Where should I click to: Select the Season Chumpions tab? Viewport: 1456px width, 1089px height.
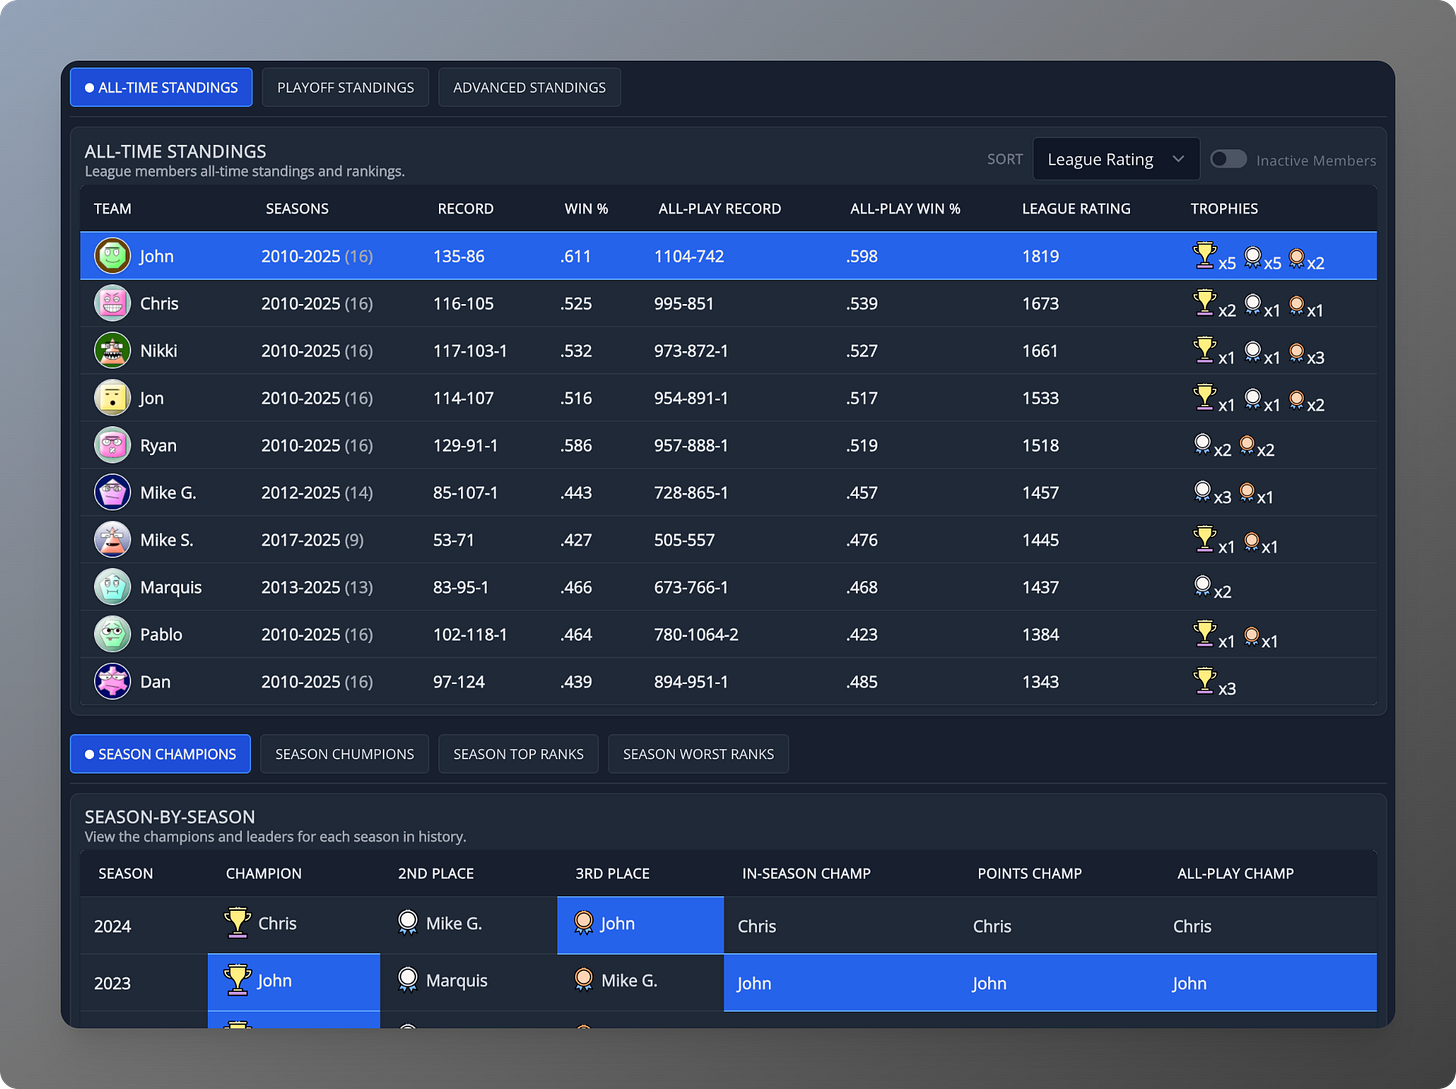tap(345, 754)
